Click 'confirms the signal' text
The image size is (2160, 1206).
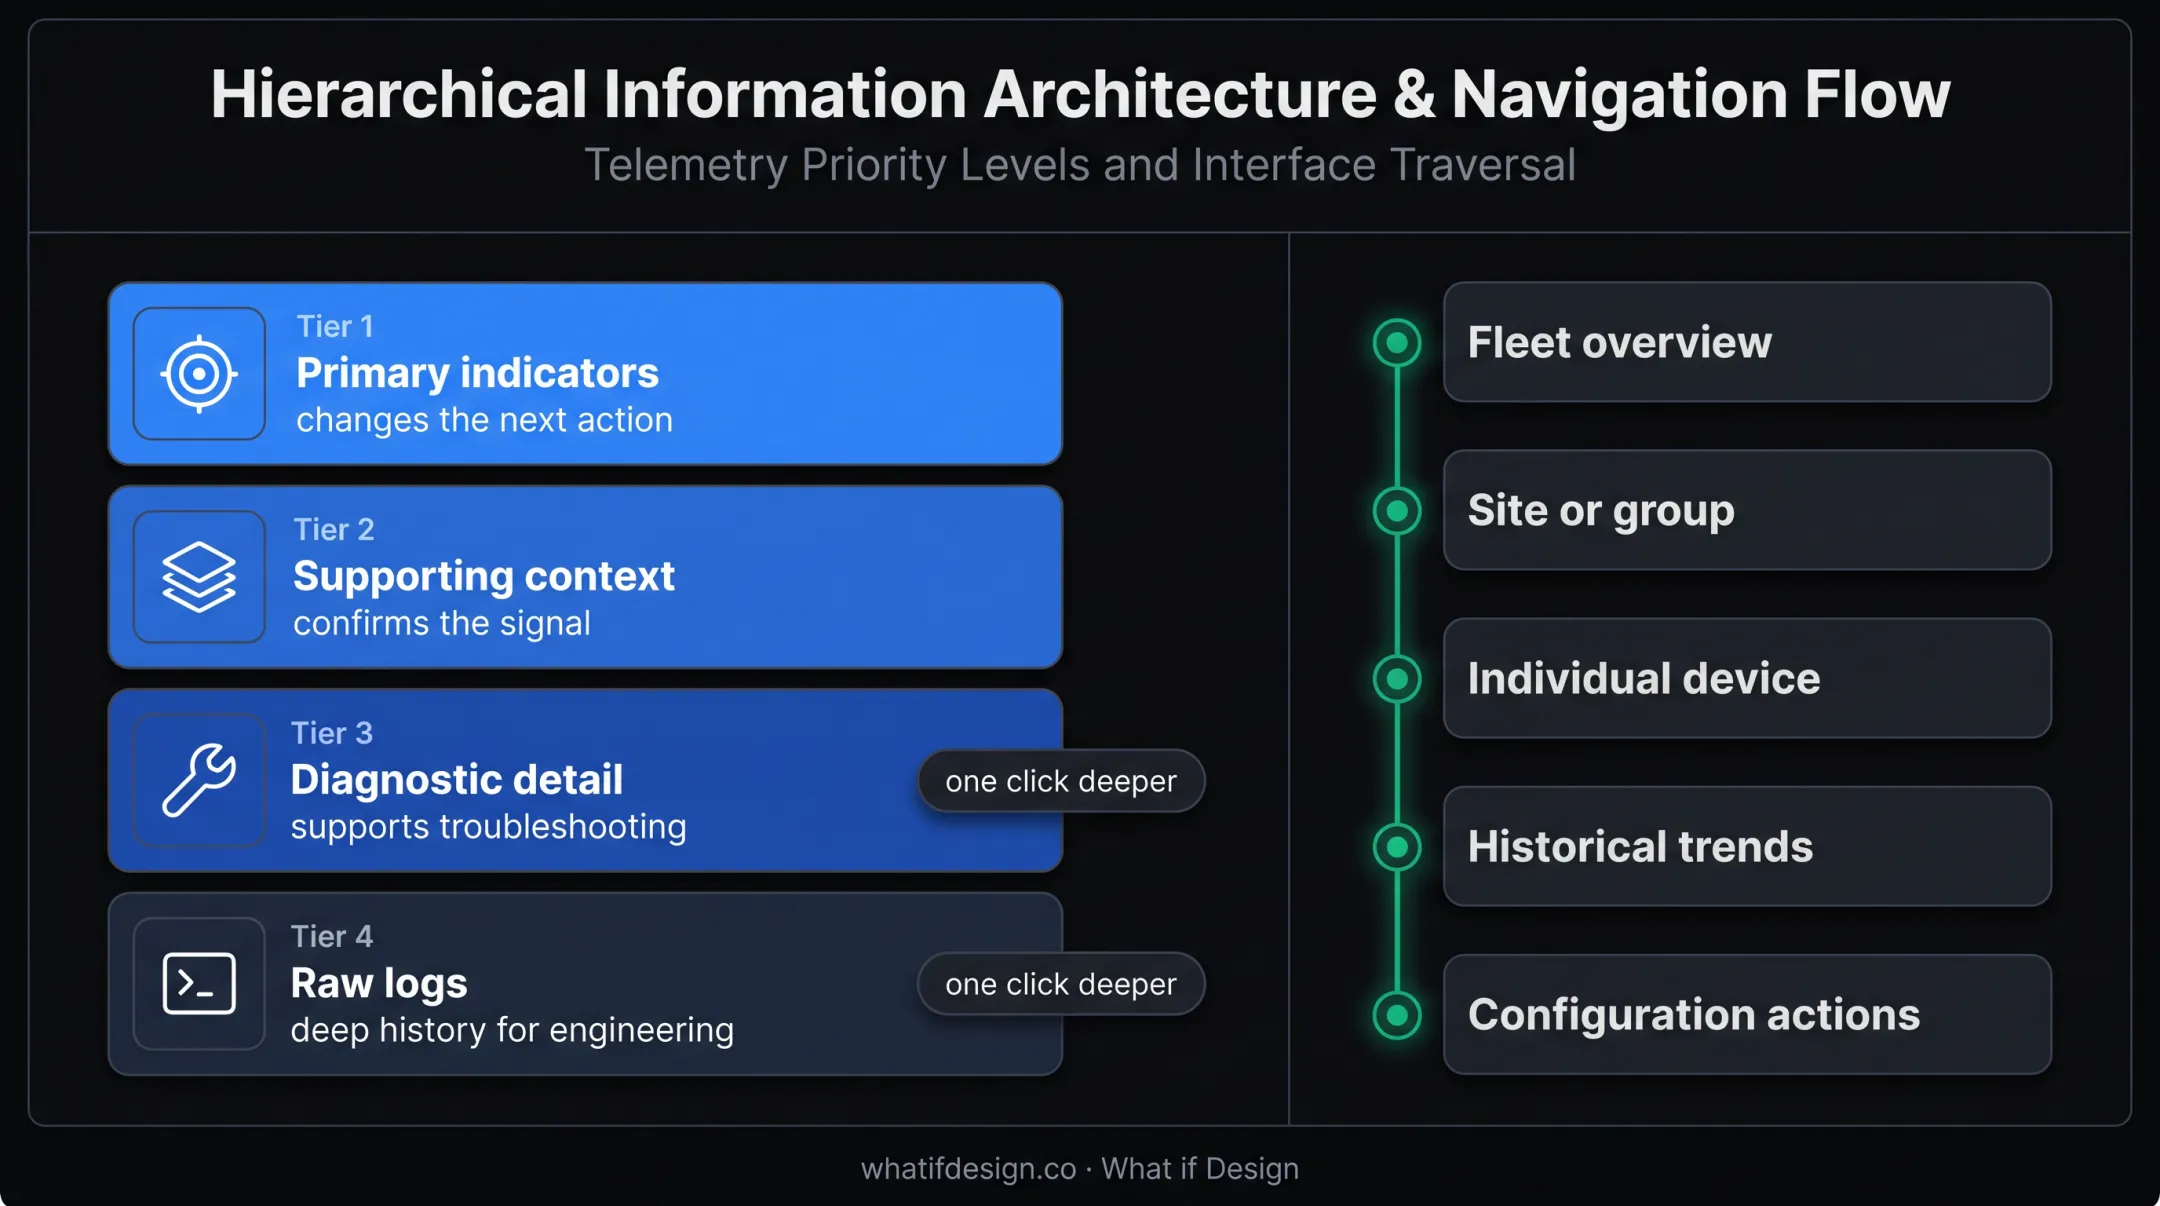click(442, 624)
